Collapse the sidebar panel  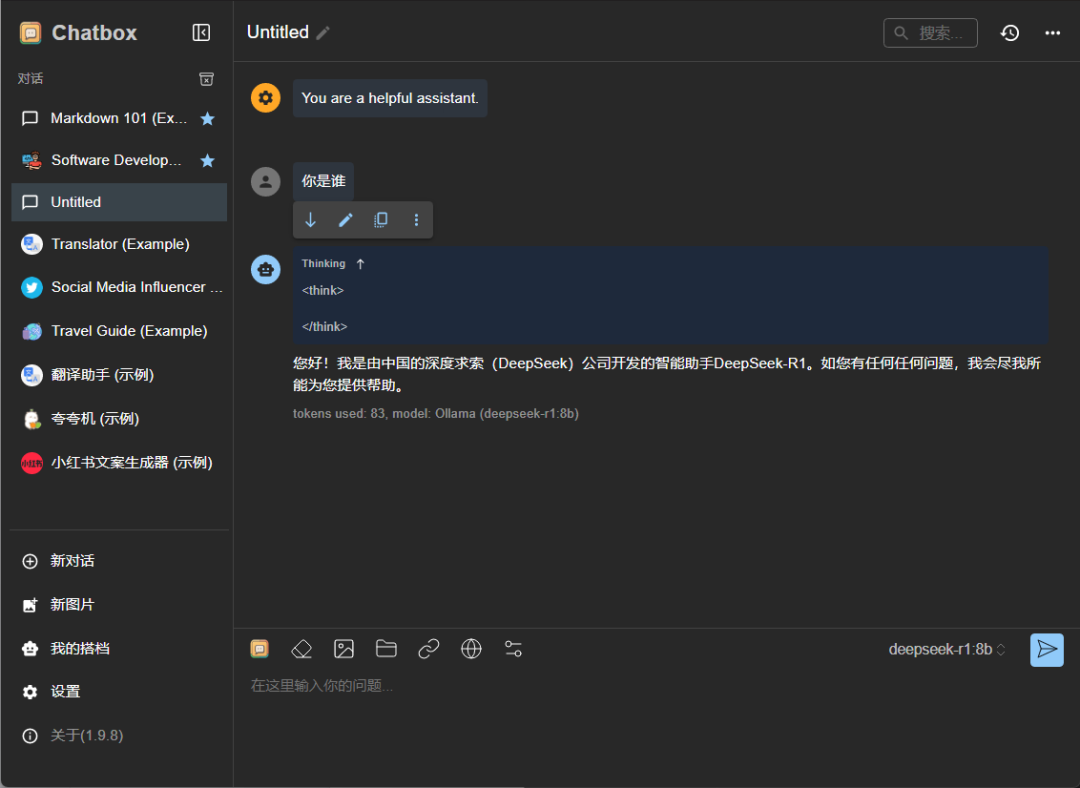pyautogui.click(x=201, y=32)
